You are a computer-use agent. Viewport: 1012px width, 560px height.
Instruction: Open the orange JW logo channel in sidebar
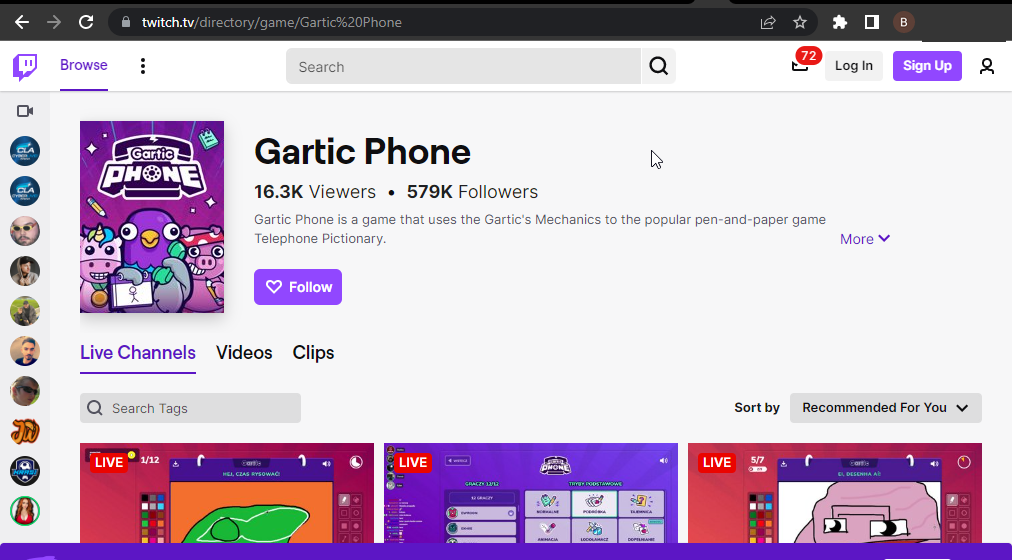click(x=25, y=431)
